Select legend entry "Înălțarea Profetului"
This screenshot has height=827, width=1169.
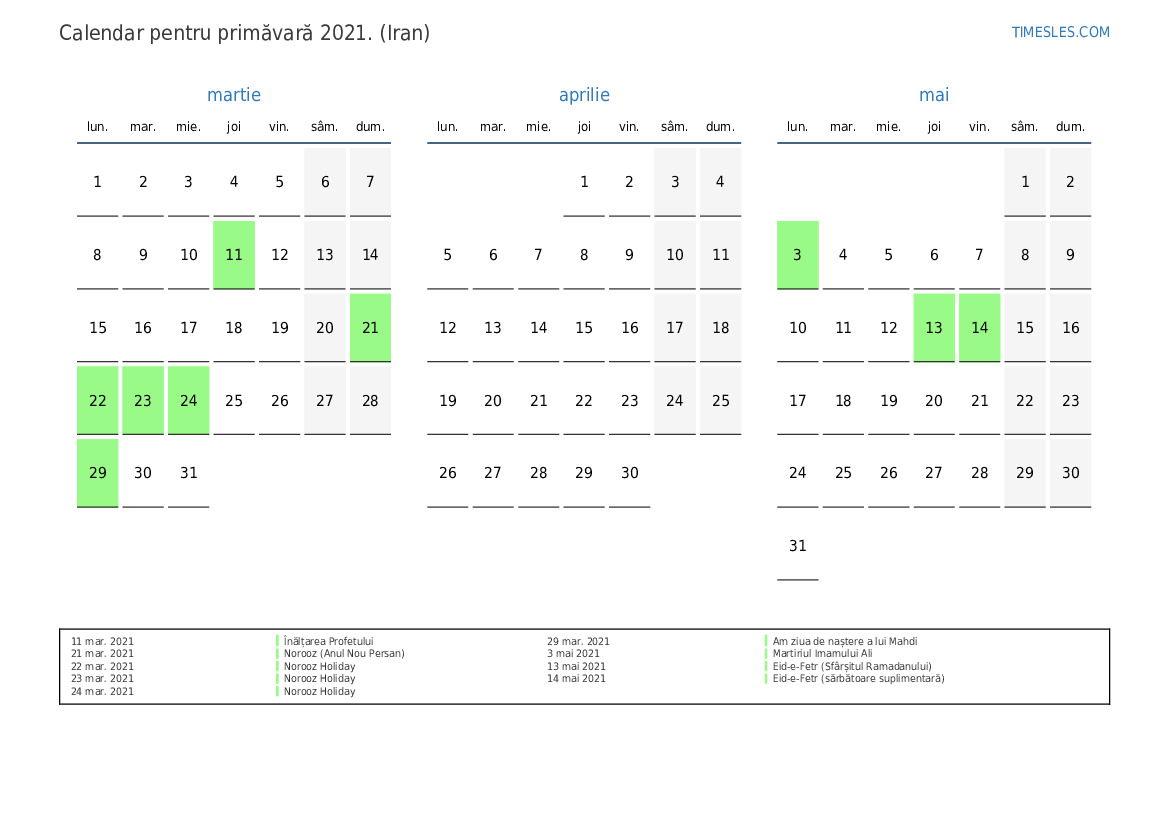(x=329, y=641)
